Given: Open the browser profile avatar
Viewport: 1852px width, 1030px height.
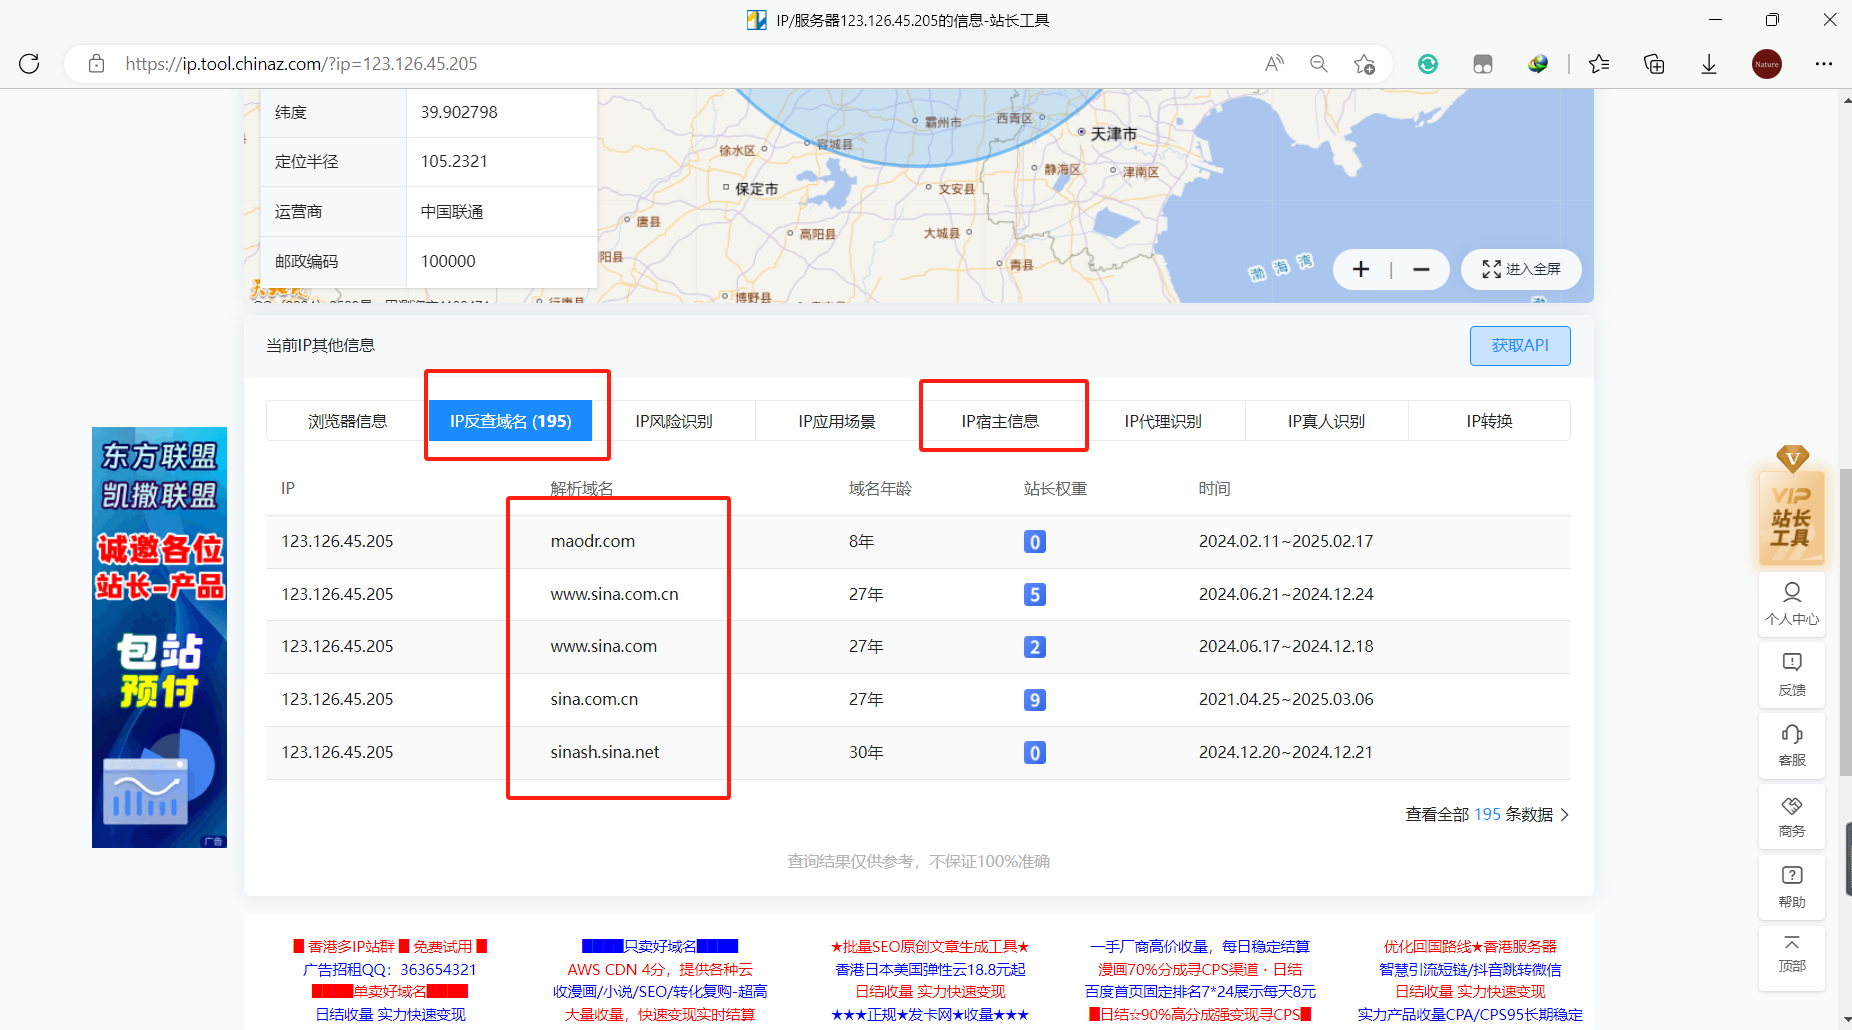Looking at the screenshot, I should pos(1767,64).
